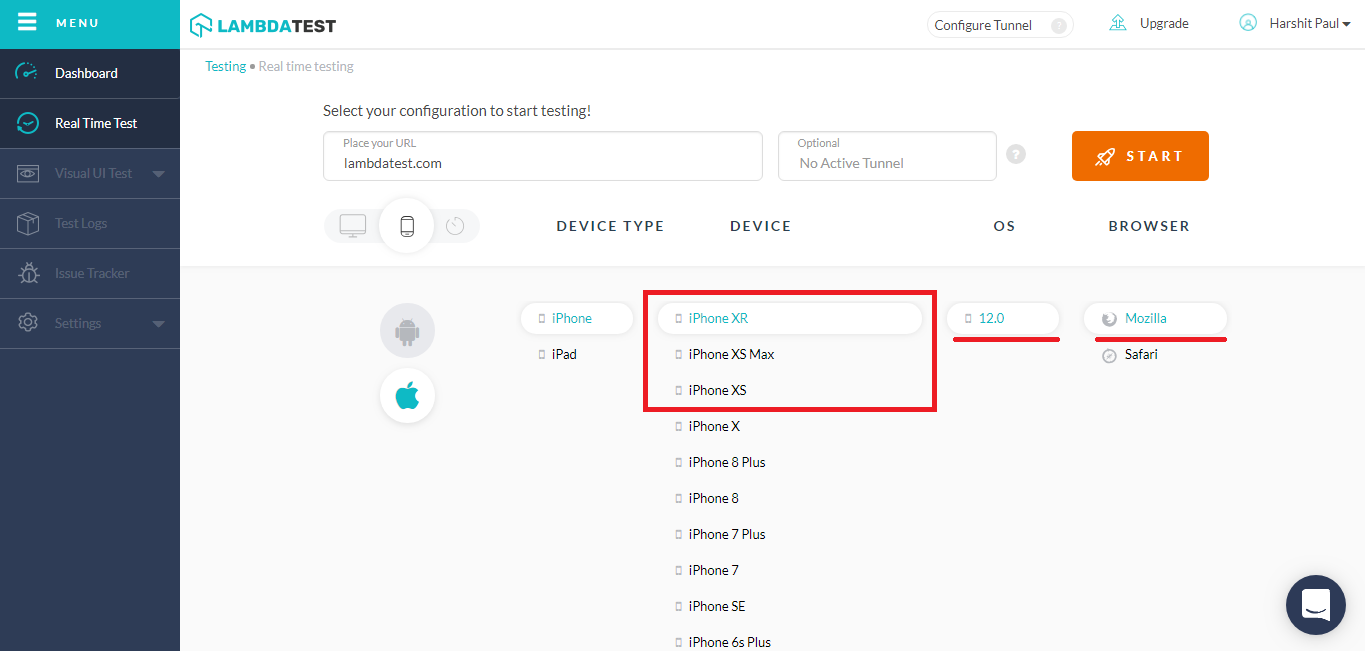Click the tunnel help question mark icon

(1016, 155)
